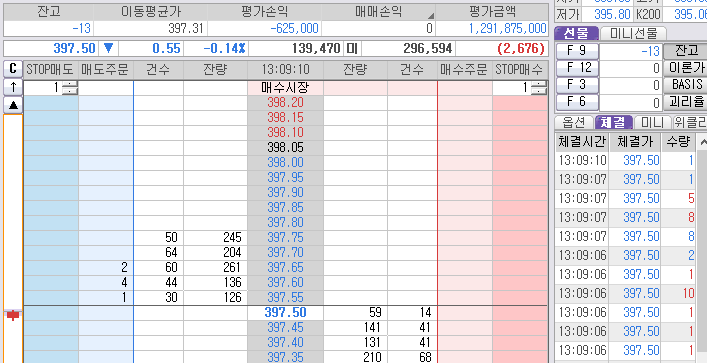This screenshot has width=707, height=363.
Task: Click the F 12 button
Action: pos(577,68)
